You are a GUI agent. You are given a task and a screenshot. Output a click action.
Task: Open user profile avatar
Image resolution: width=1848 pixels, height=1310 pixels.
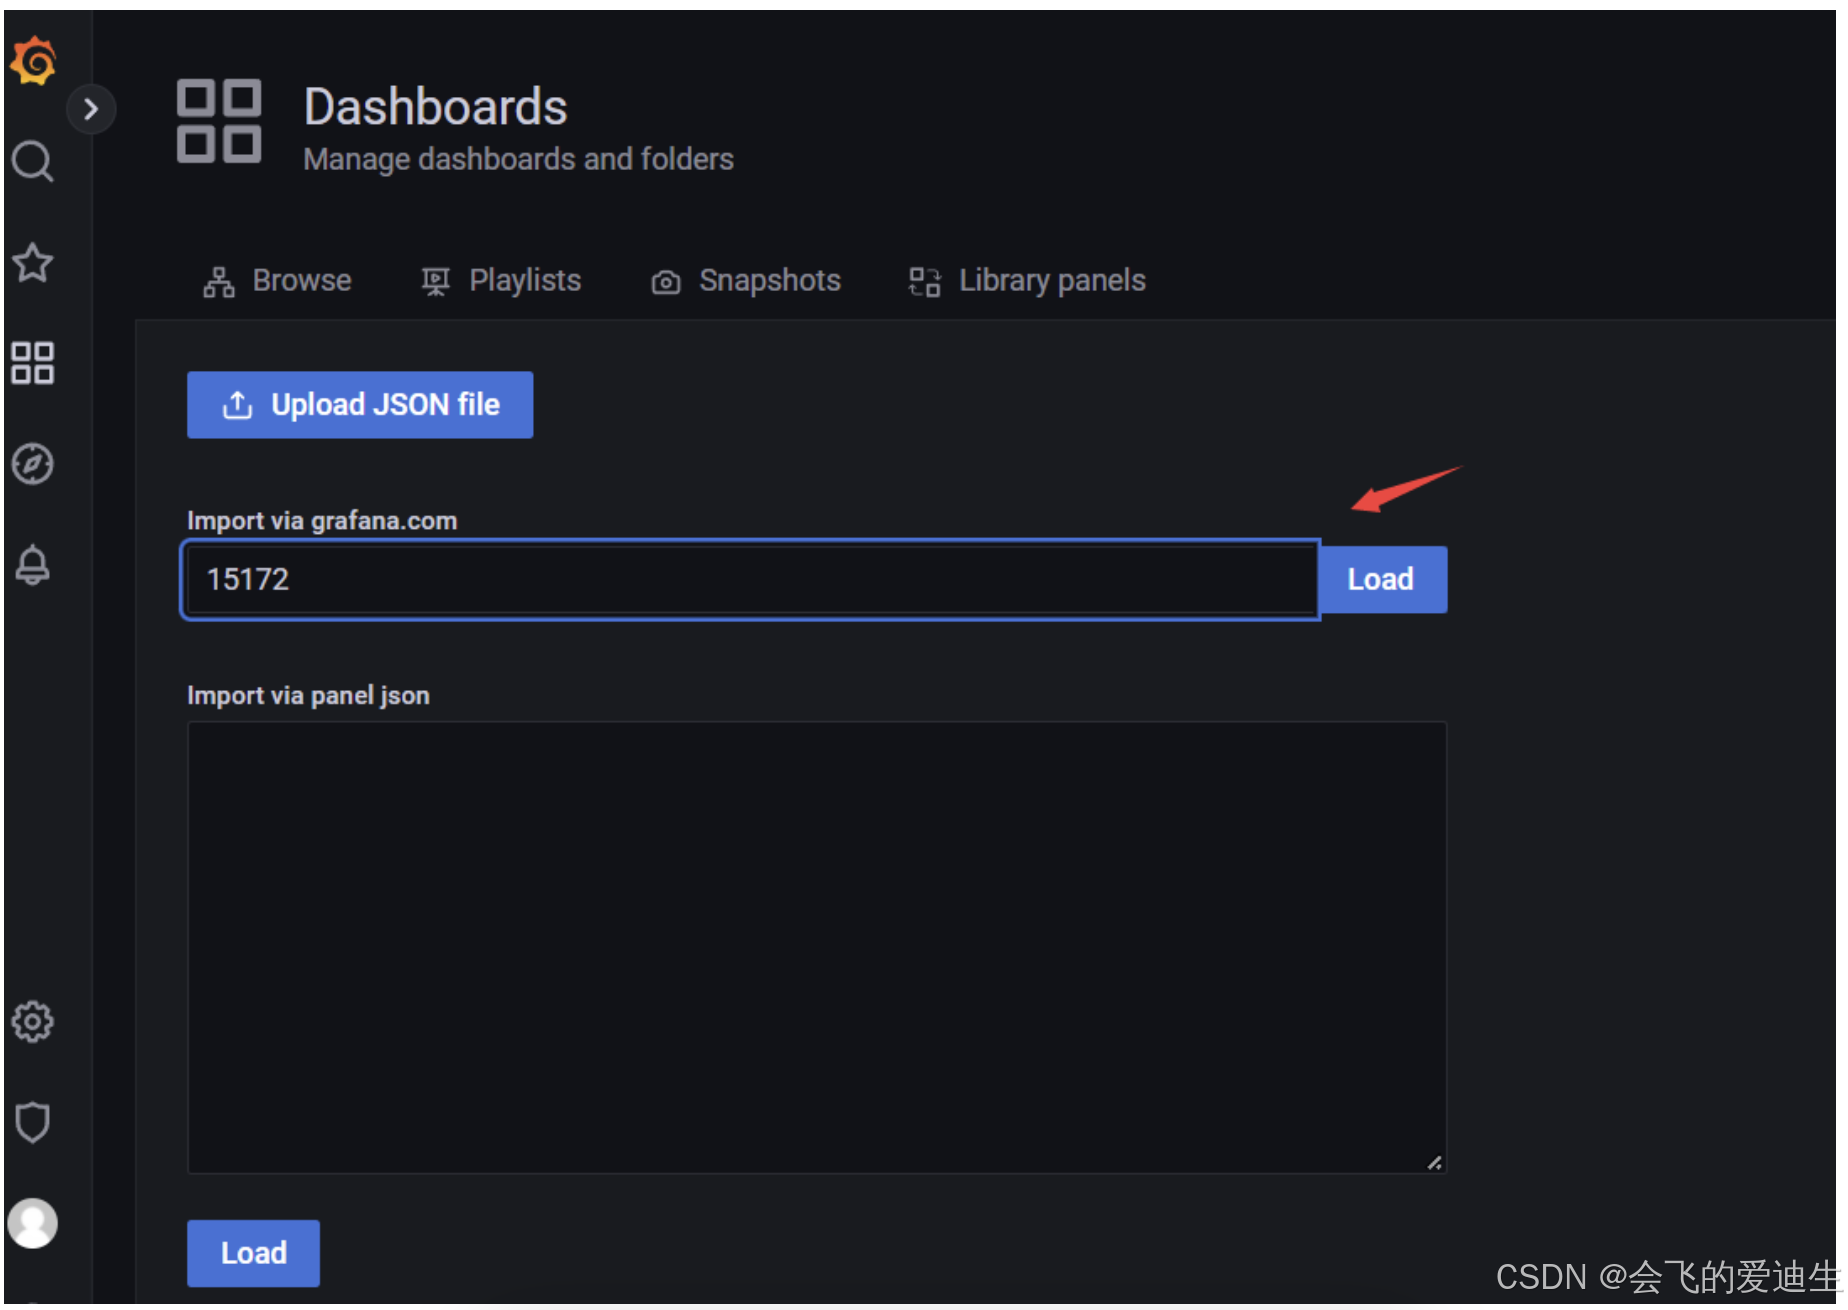pyautogui.click(x=32, y=1223)
